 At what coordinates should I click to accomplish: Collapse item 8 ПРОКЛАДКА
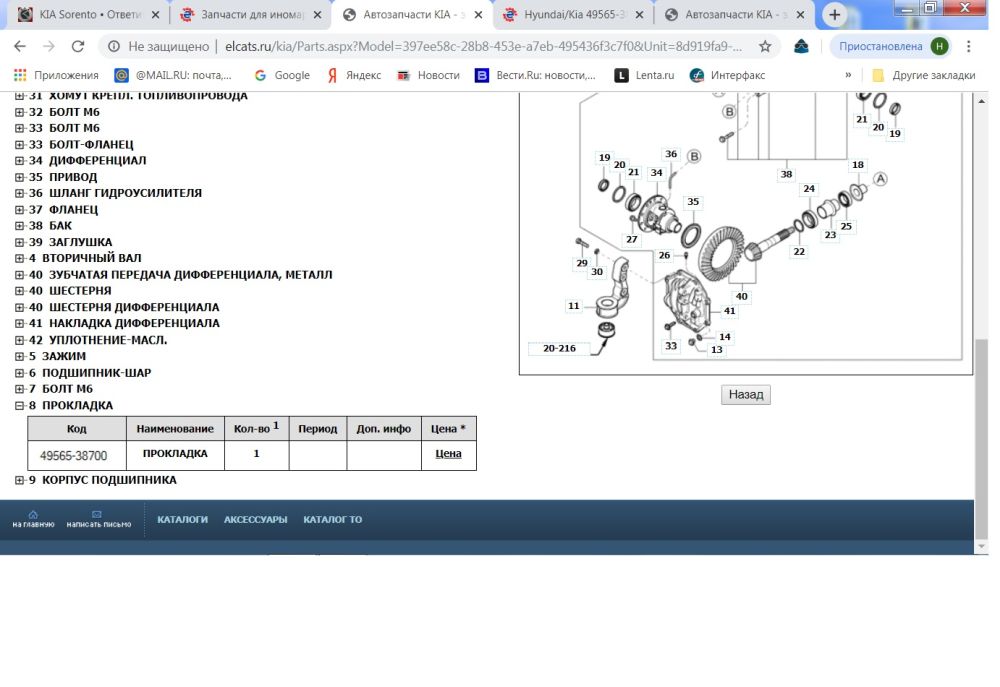point(19,406)
